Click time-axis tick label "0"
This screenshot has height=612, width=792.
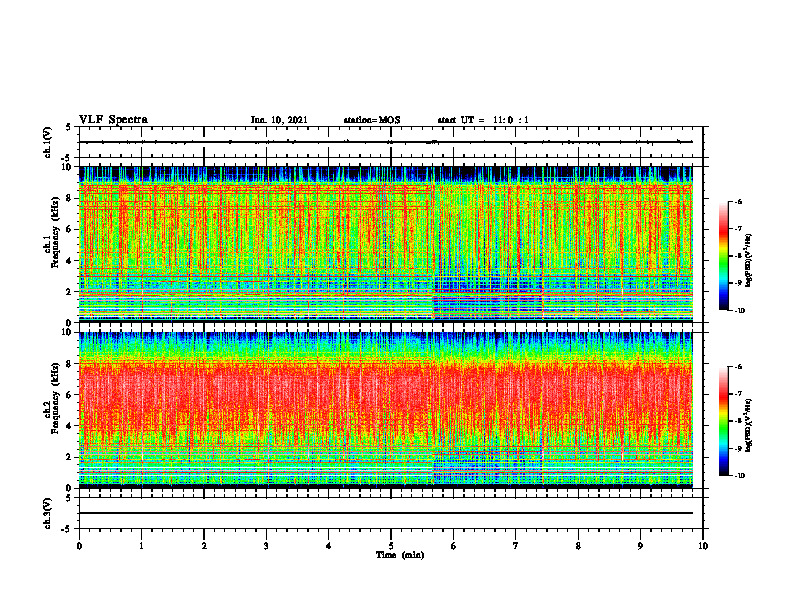click(x=79, y=546)
